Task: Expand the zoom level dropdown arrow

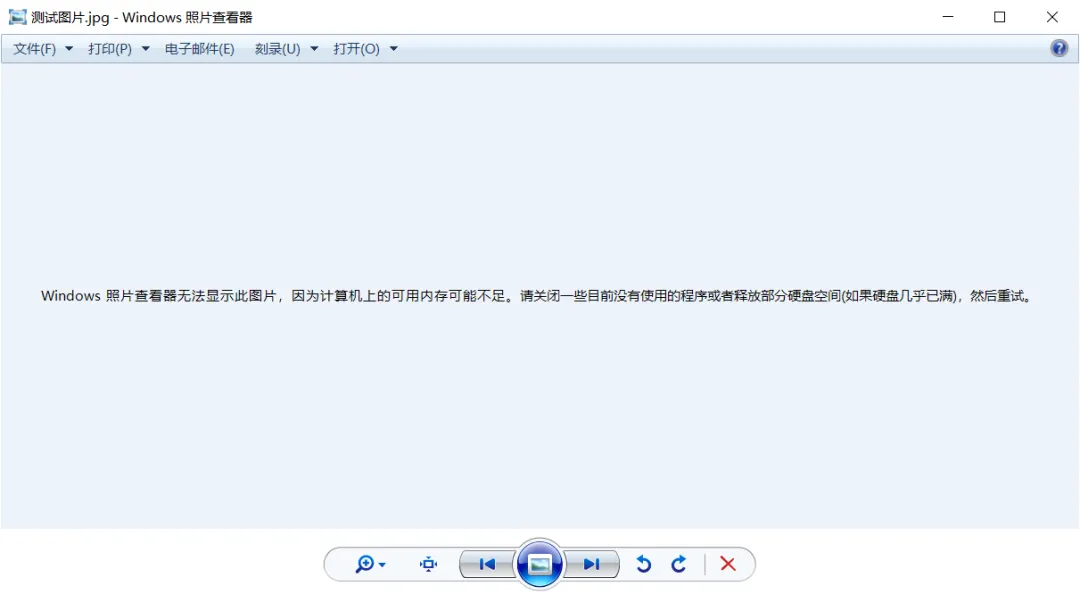Action: (380, 564)
